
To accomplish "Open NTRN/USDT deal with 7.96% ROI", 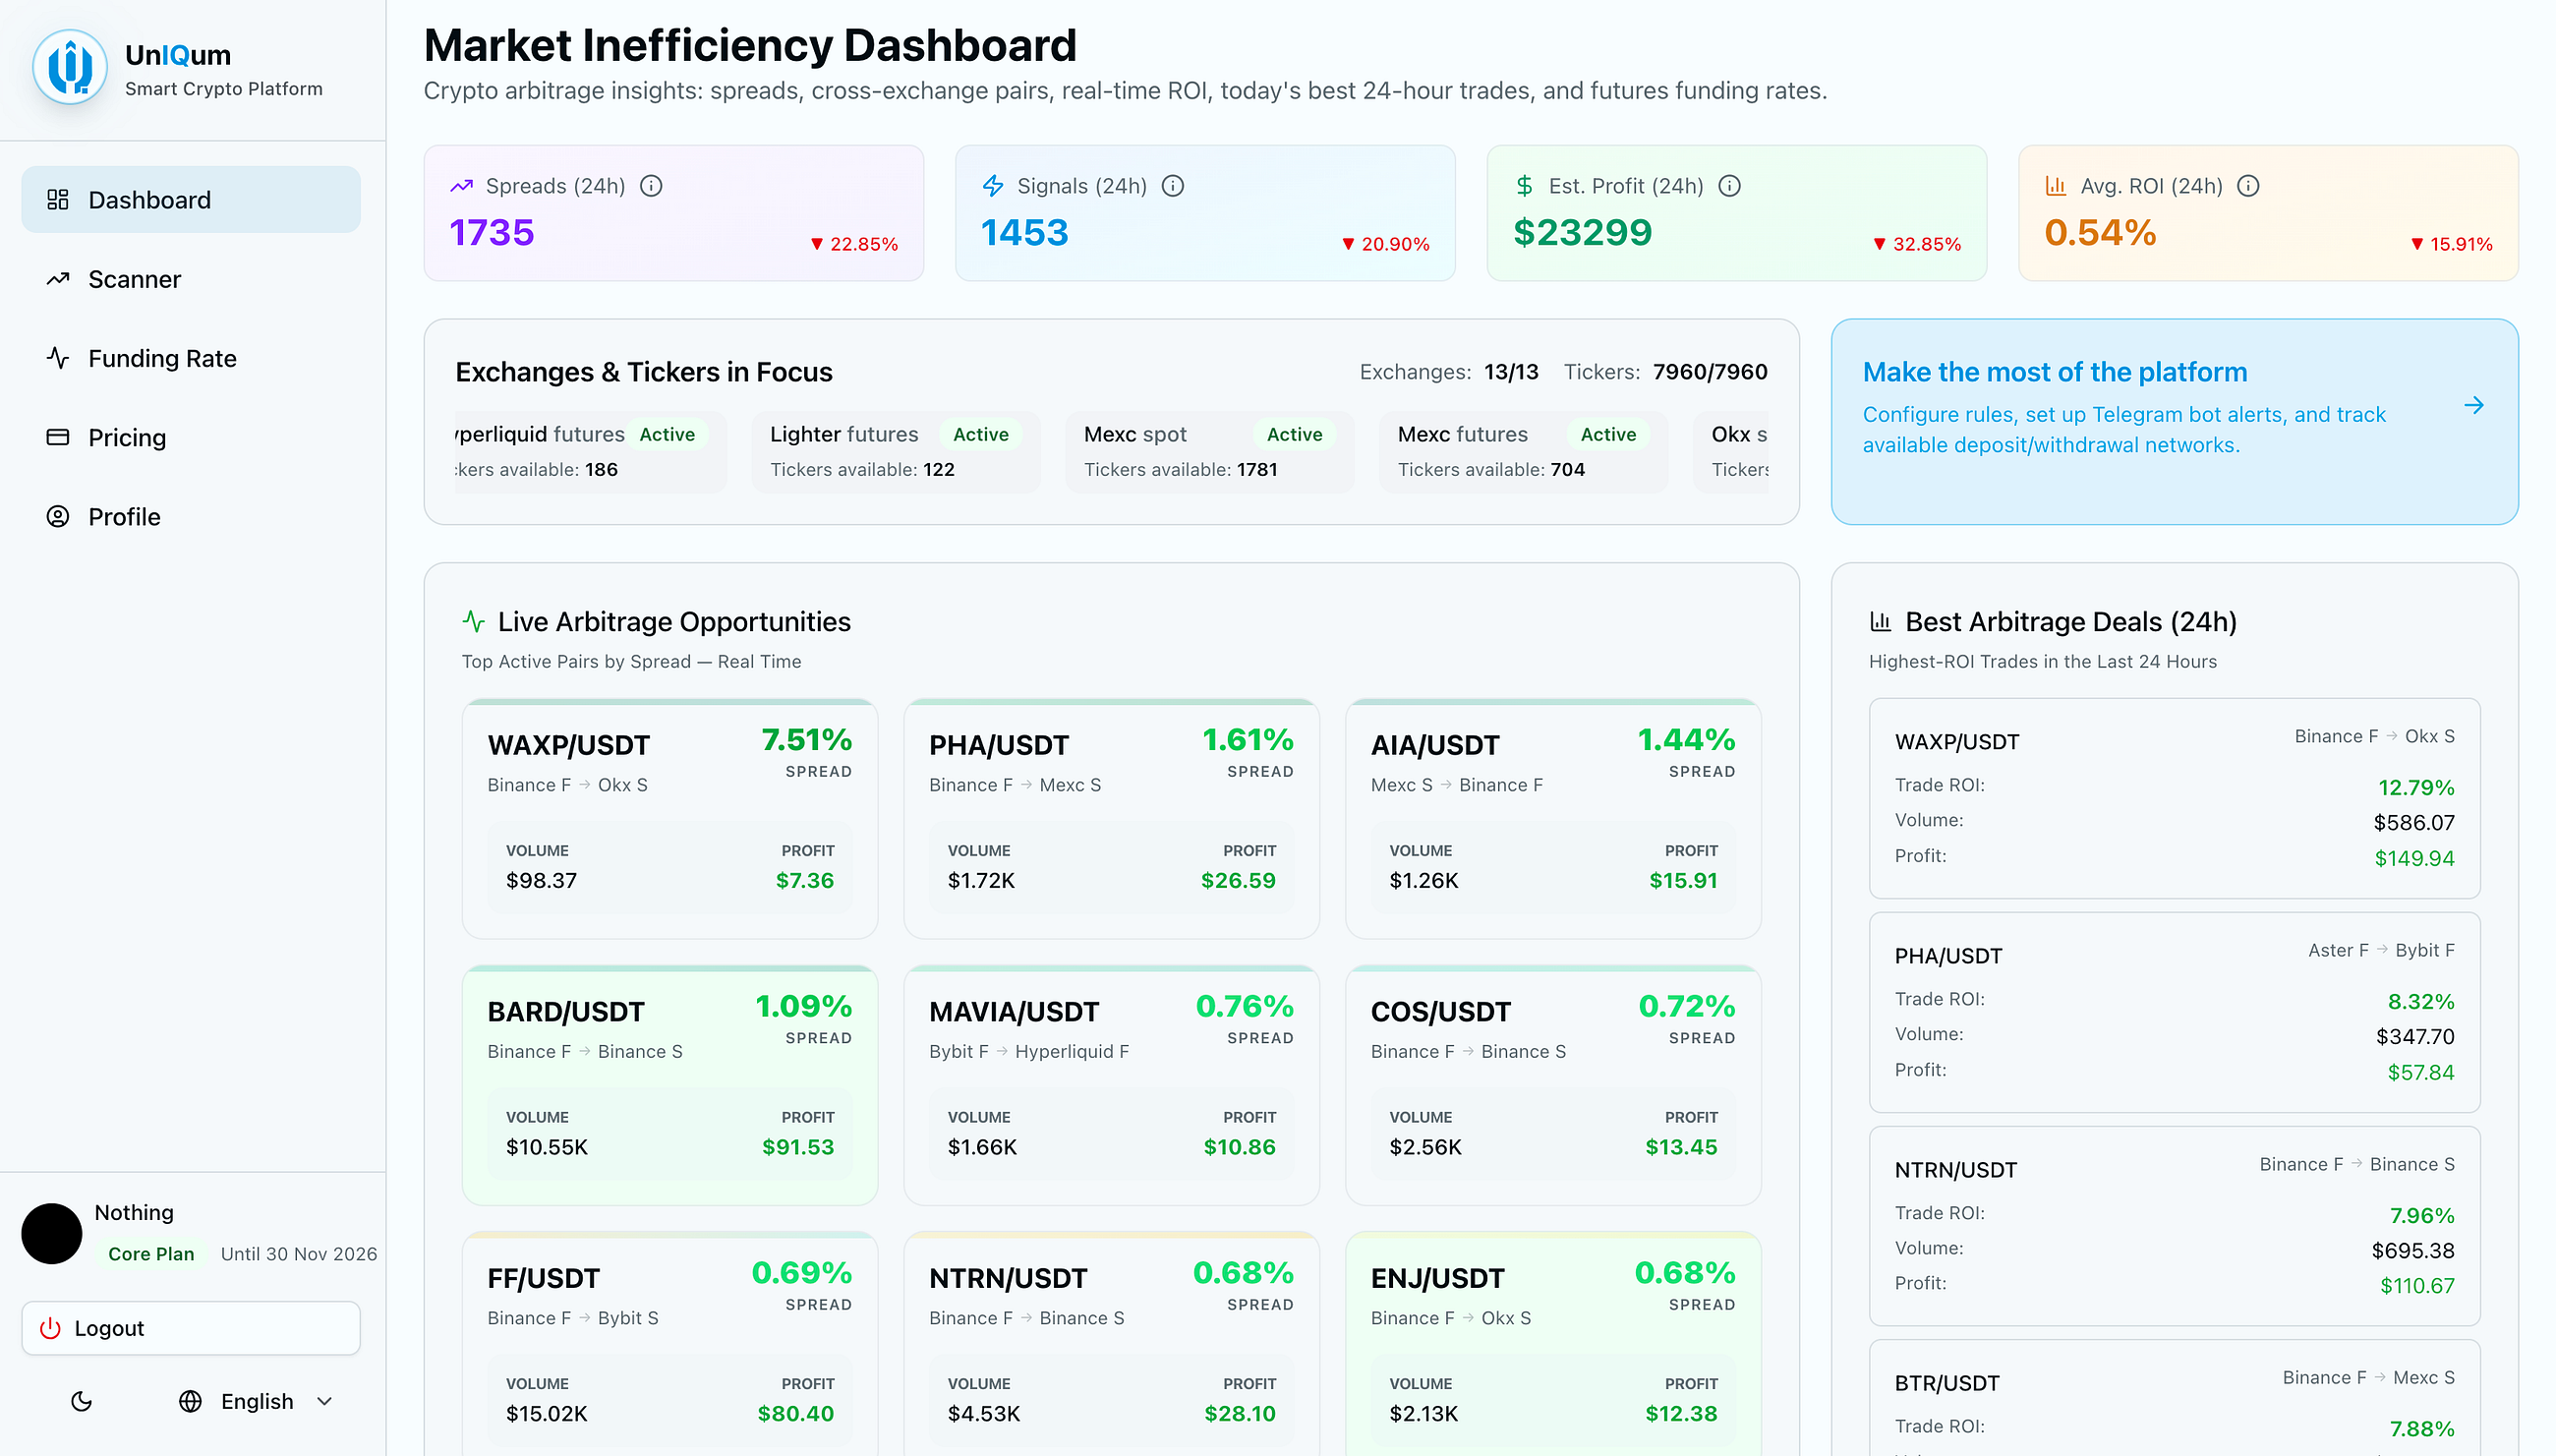I will (2174, 1226).
